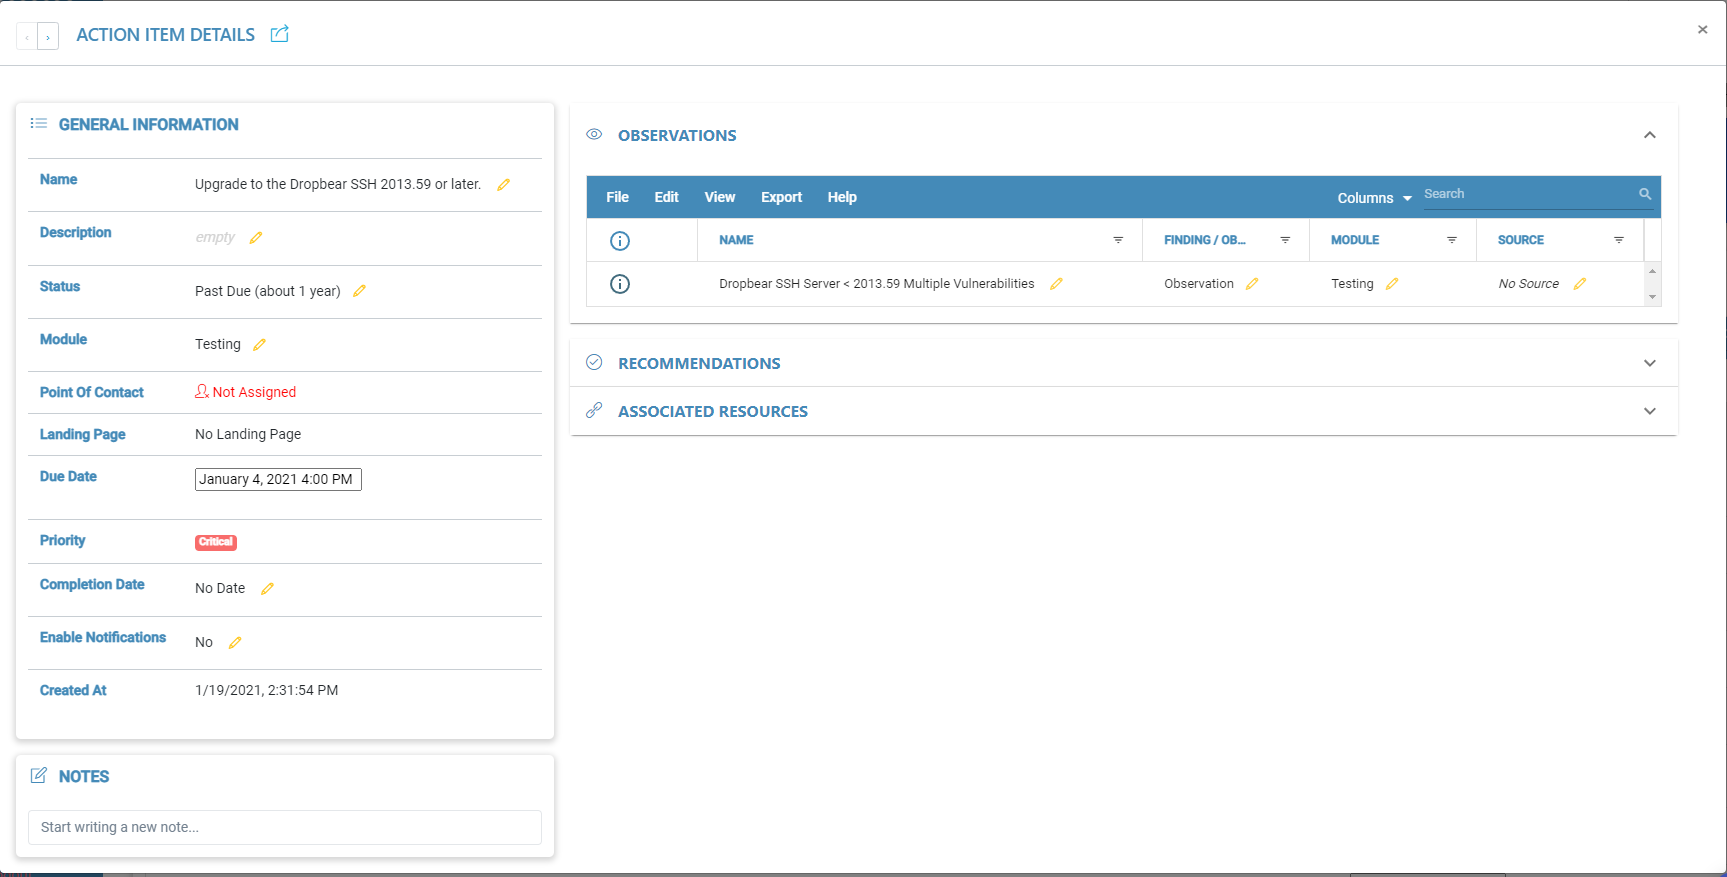
Task: Click the Not Assigned point of contact
Action: coord(246,392)
